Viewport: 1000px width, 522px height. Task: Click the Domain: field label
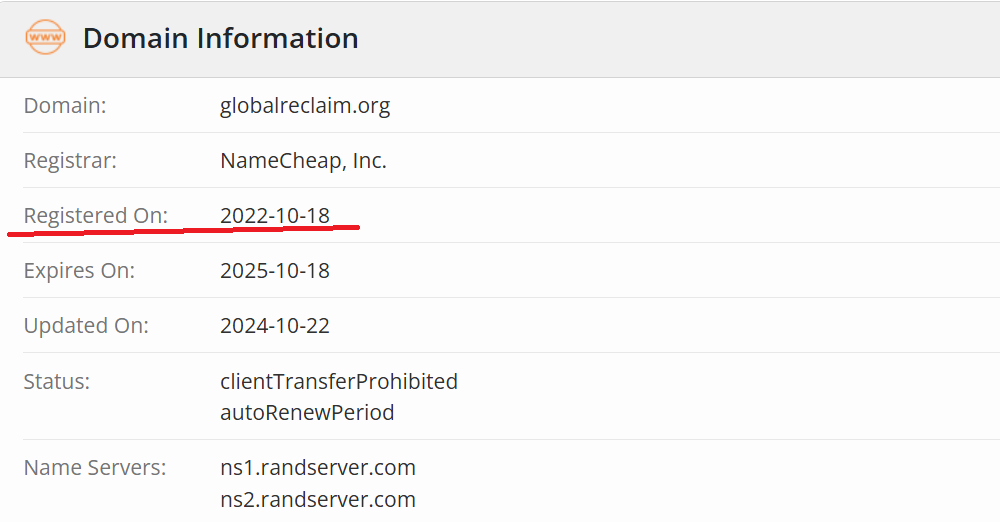coord(65,105)
